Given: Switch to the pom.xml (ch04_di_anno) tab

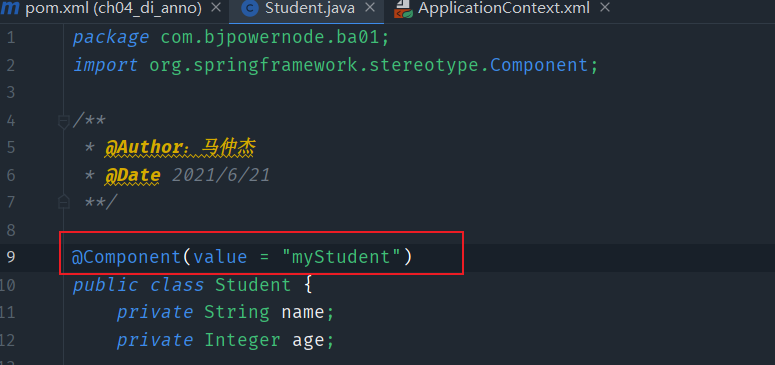Looking at the screenshot, I should 113,8.
